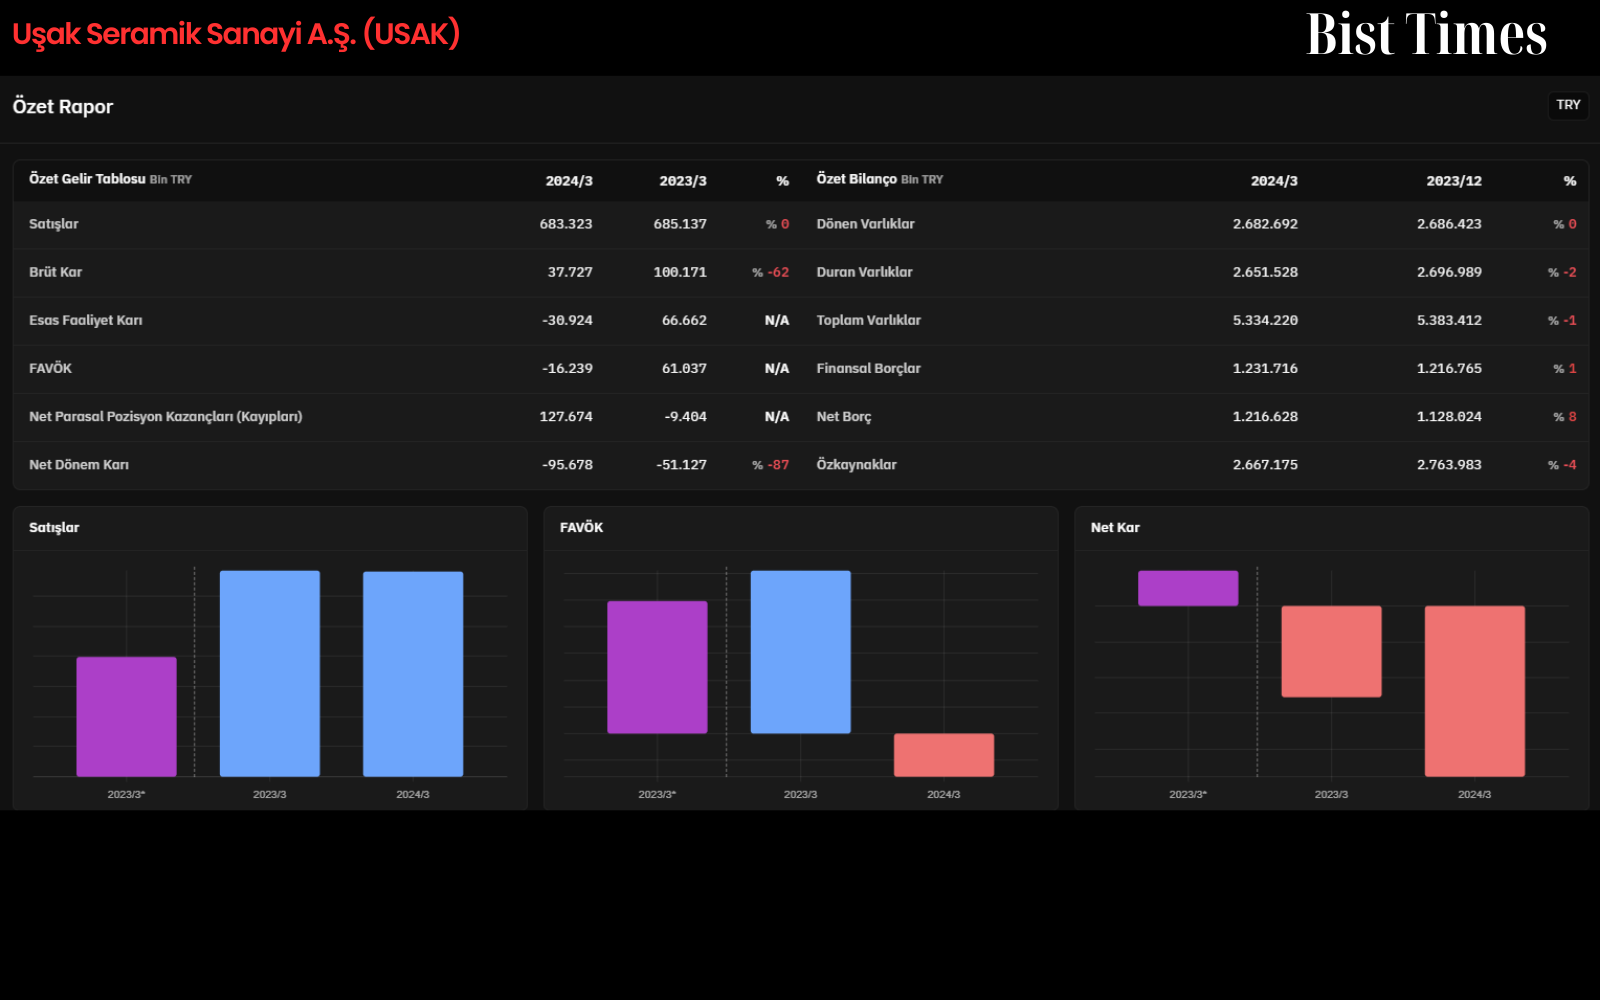This screenshot has height=1000, width=1600.
Task: Click Finansal Borçlar row label
Action: pyautogui.click(x=869, y=368)
